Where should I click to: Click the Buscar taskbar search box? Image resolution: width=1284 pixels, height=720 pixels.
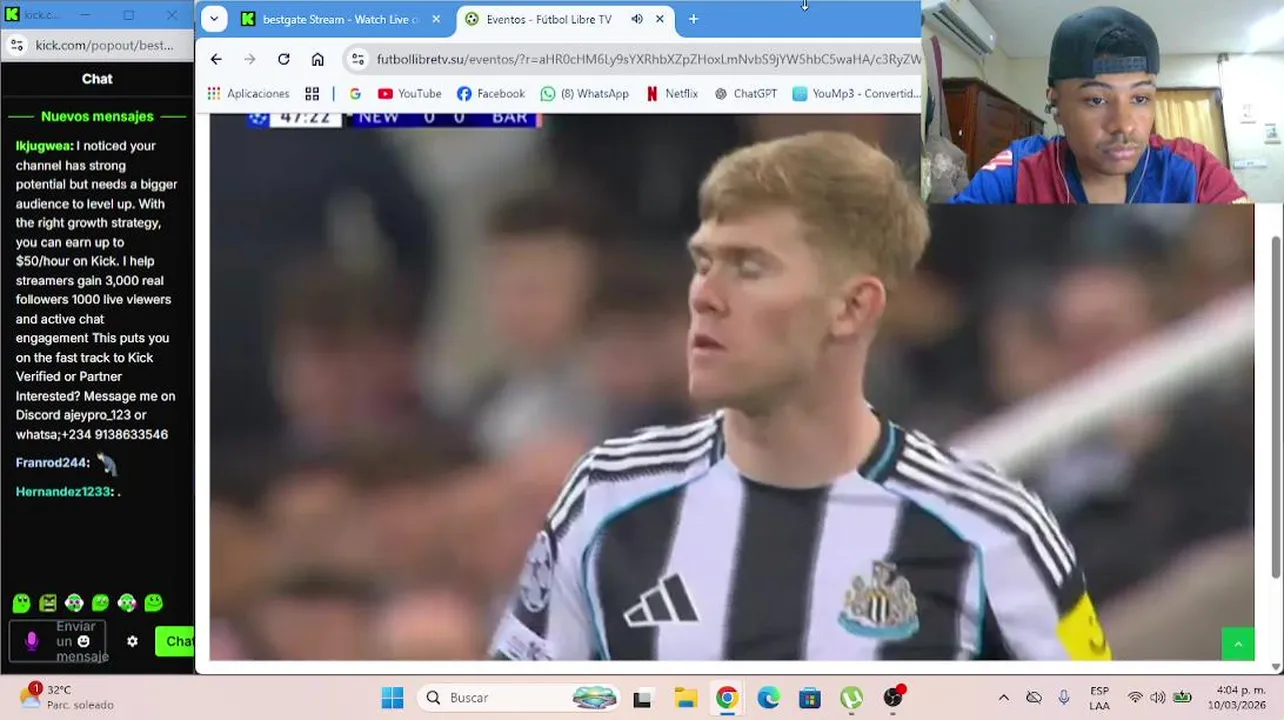tap(520, 697)
